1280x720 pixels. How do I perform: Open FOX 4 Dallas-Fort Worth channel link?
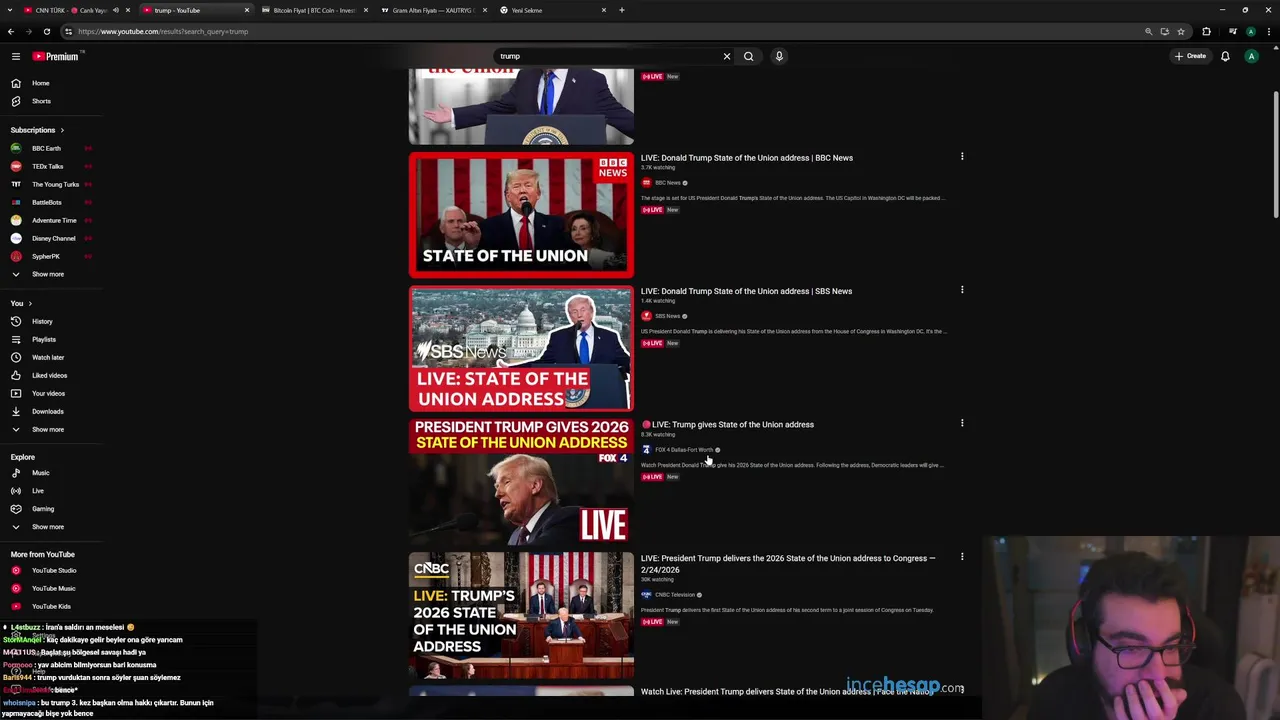tap(684, 450)
